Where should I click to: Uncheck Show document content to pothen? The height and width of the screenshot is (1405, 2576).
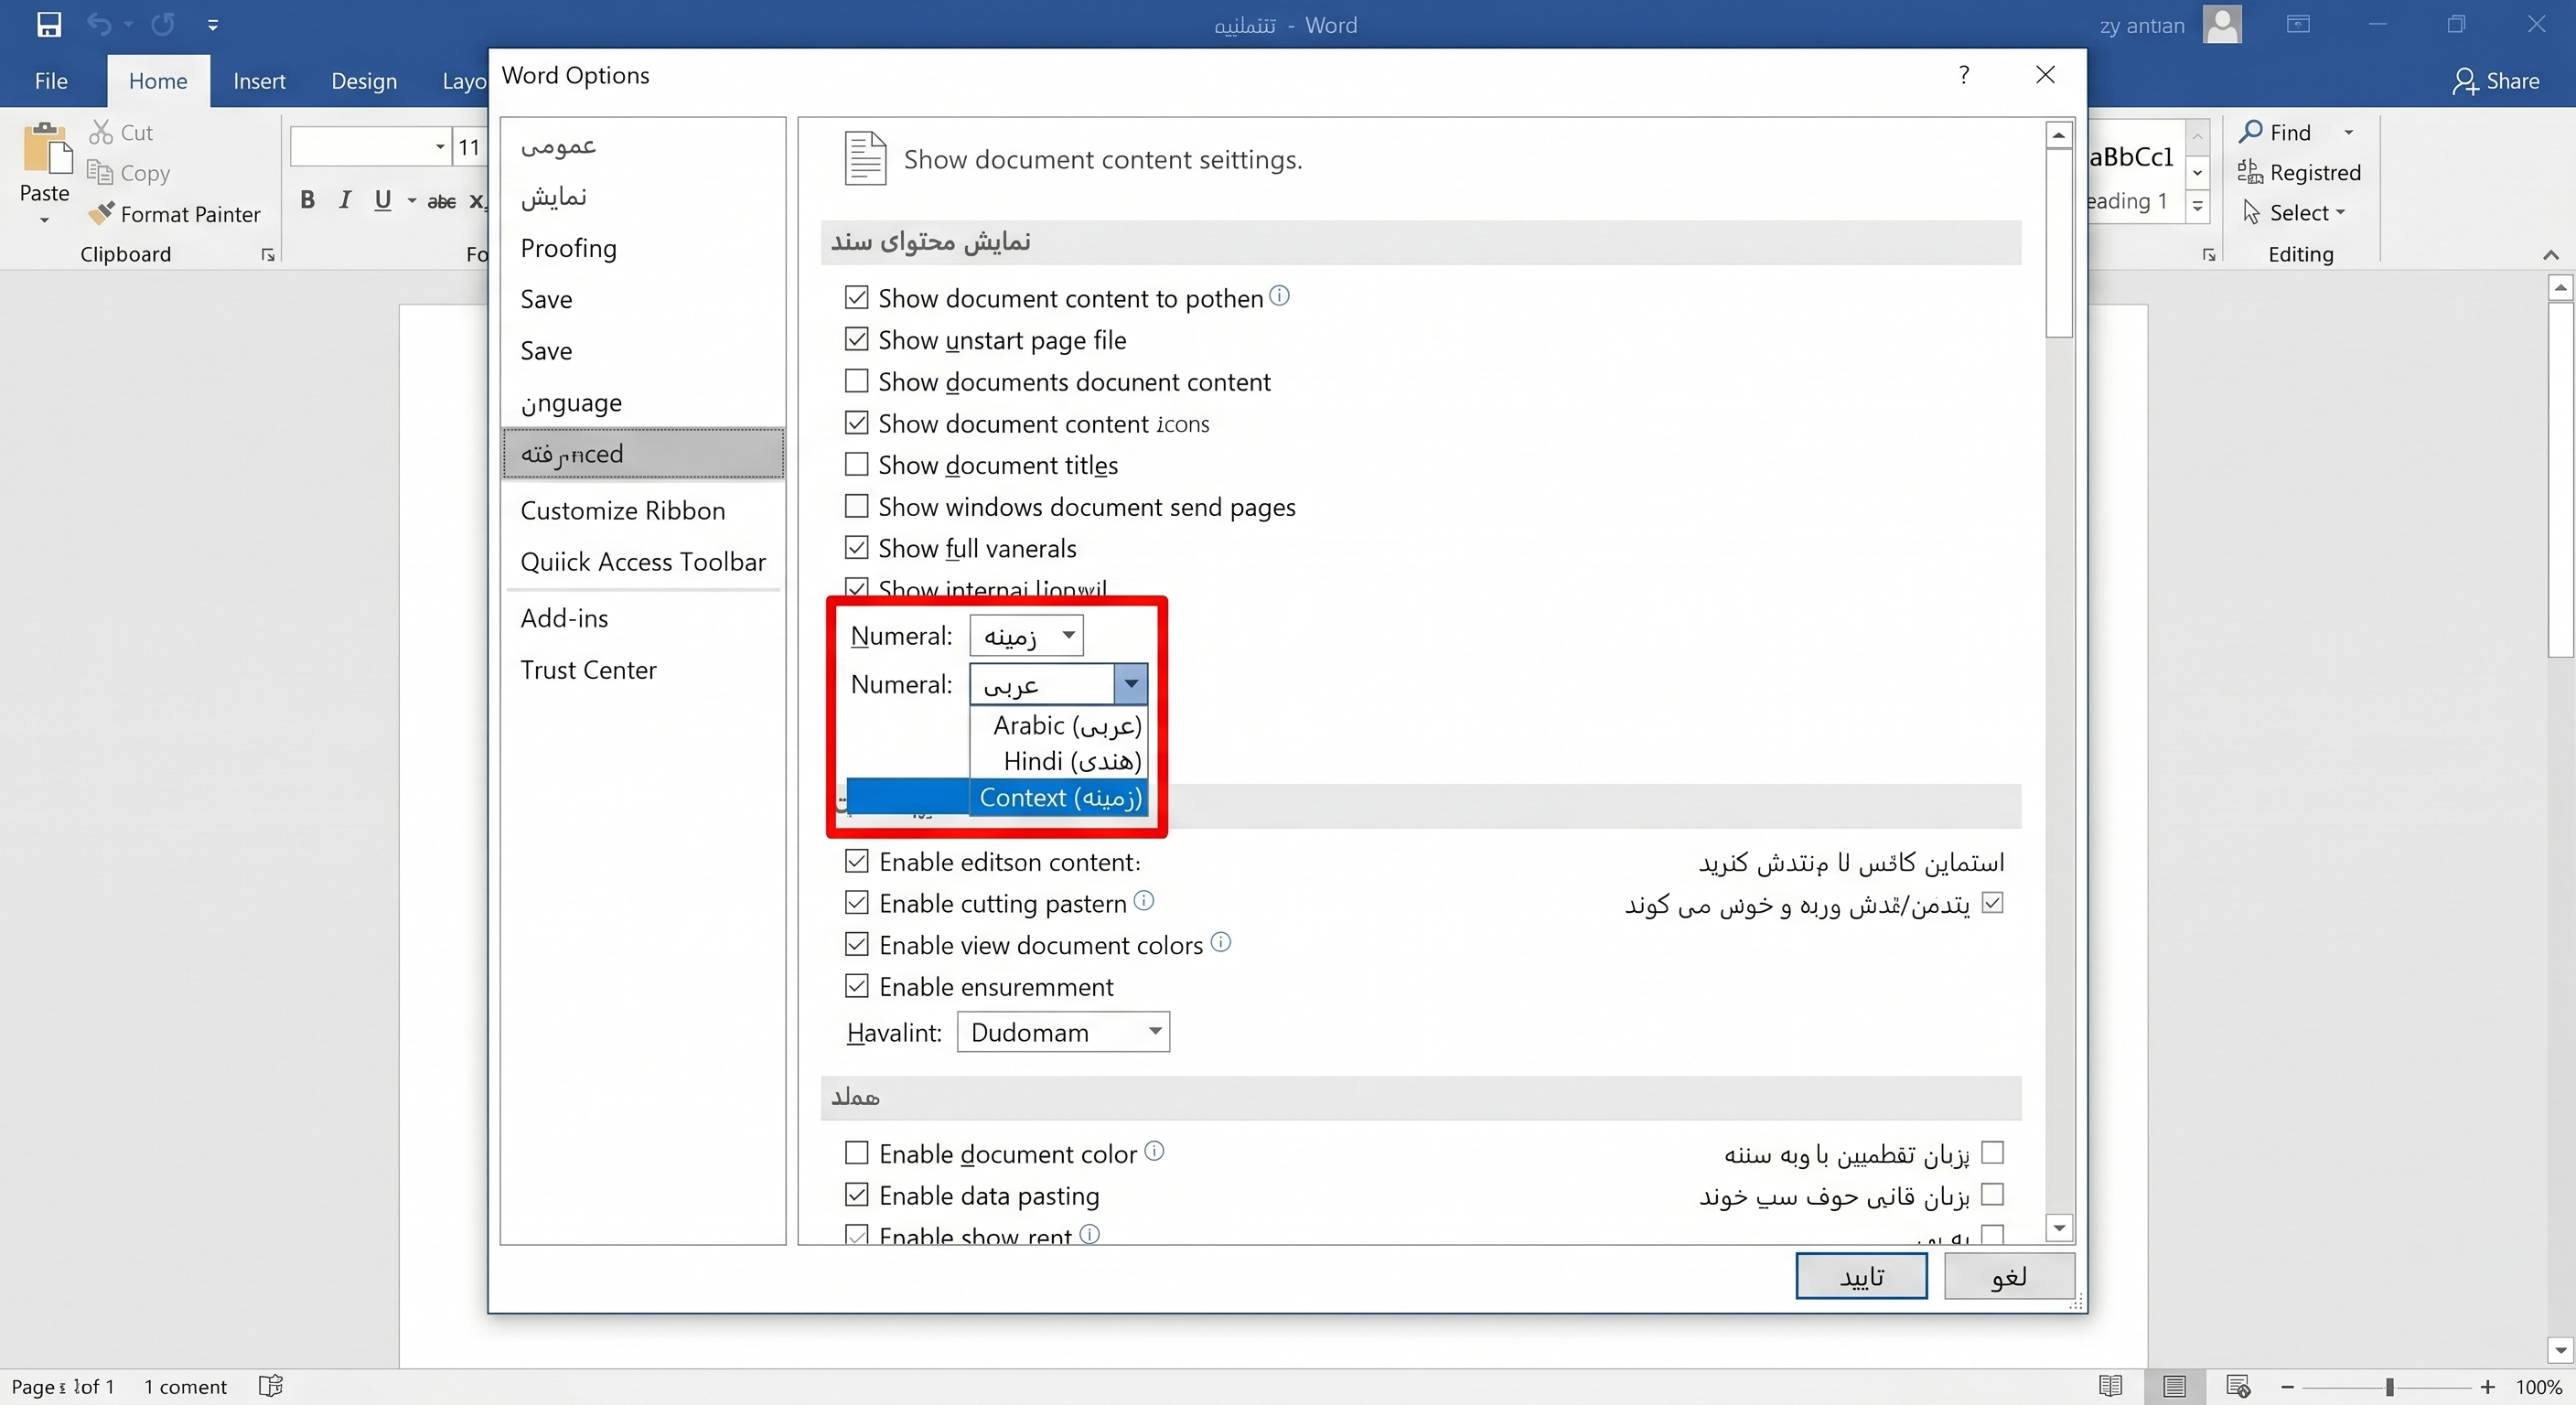tap(856, 297)
